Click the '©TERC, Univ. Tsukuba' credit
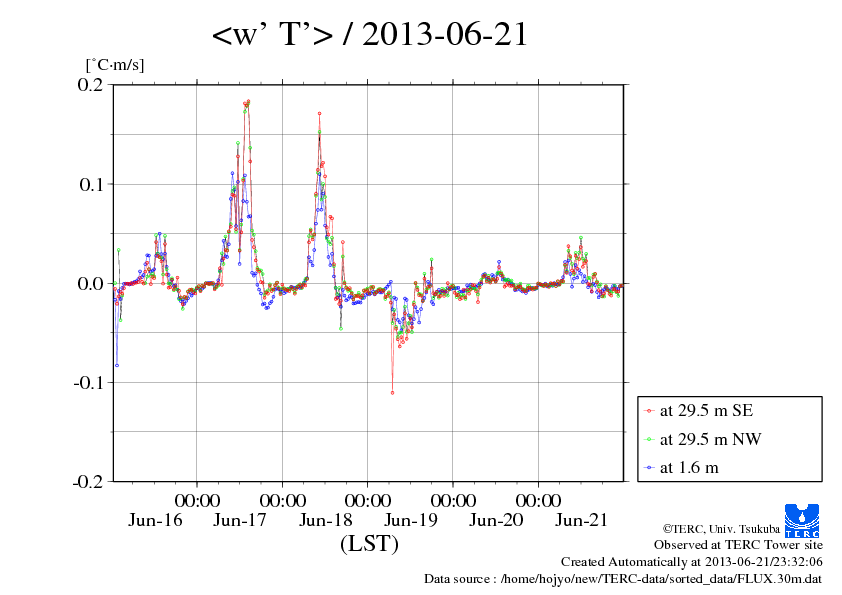 tap(721, 529)
